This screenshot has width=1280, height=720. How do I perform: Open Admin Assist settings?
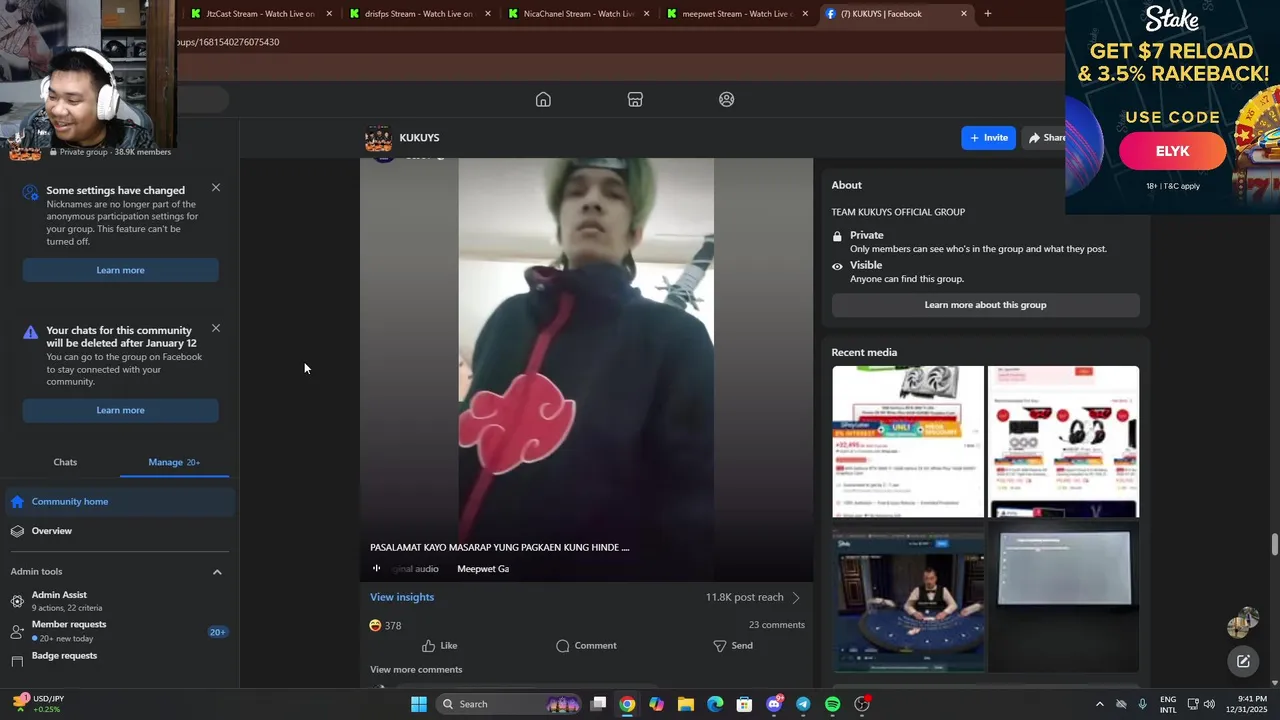118,600
